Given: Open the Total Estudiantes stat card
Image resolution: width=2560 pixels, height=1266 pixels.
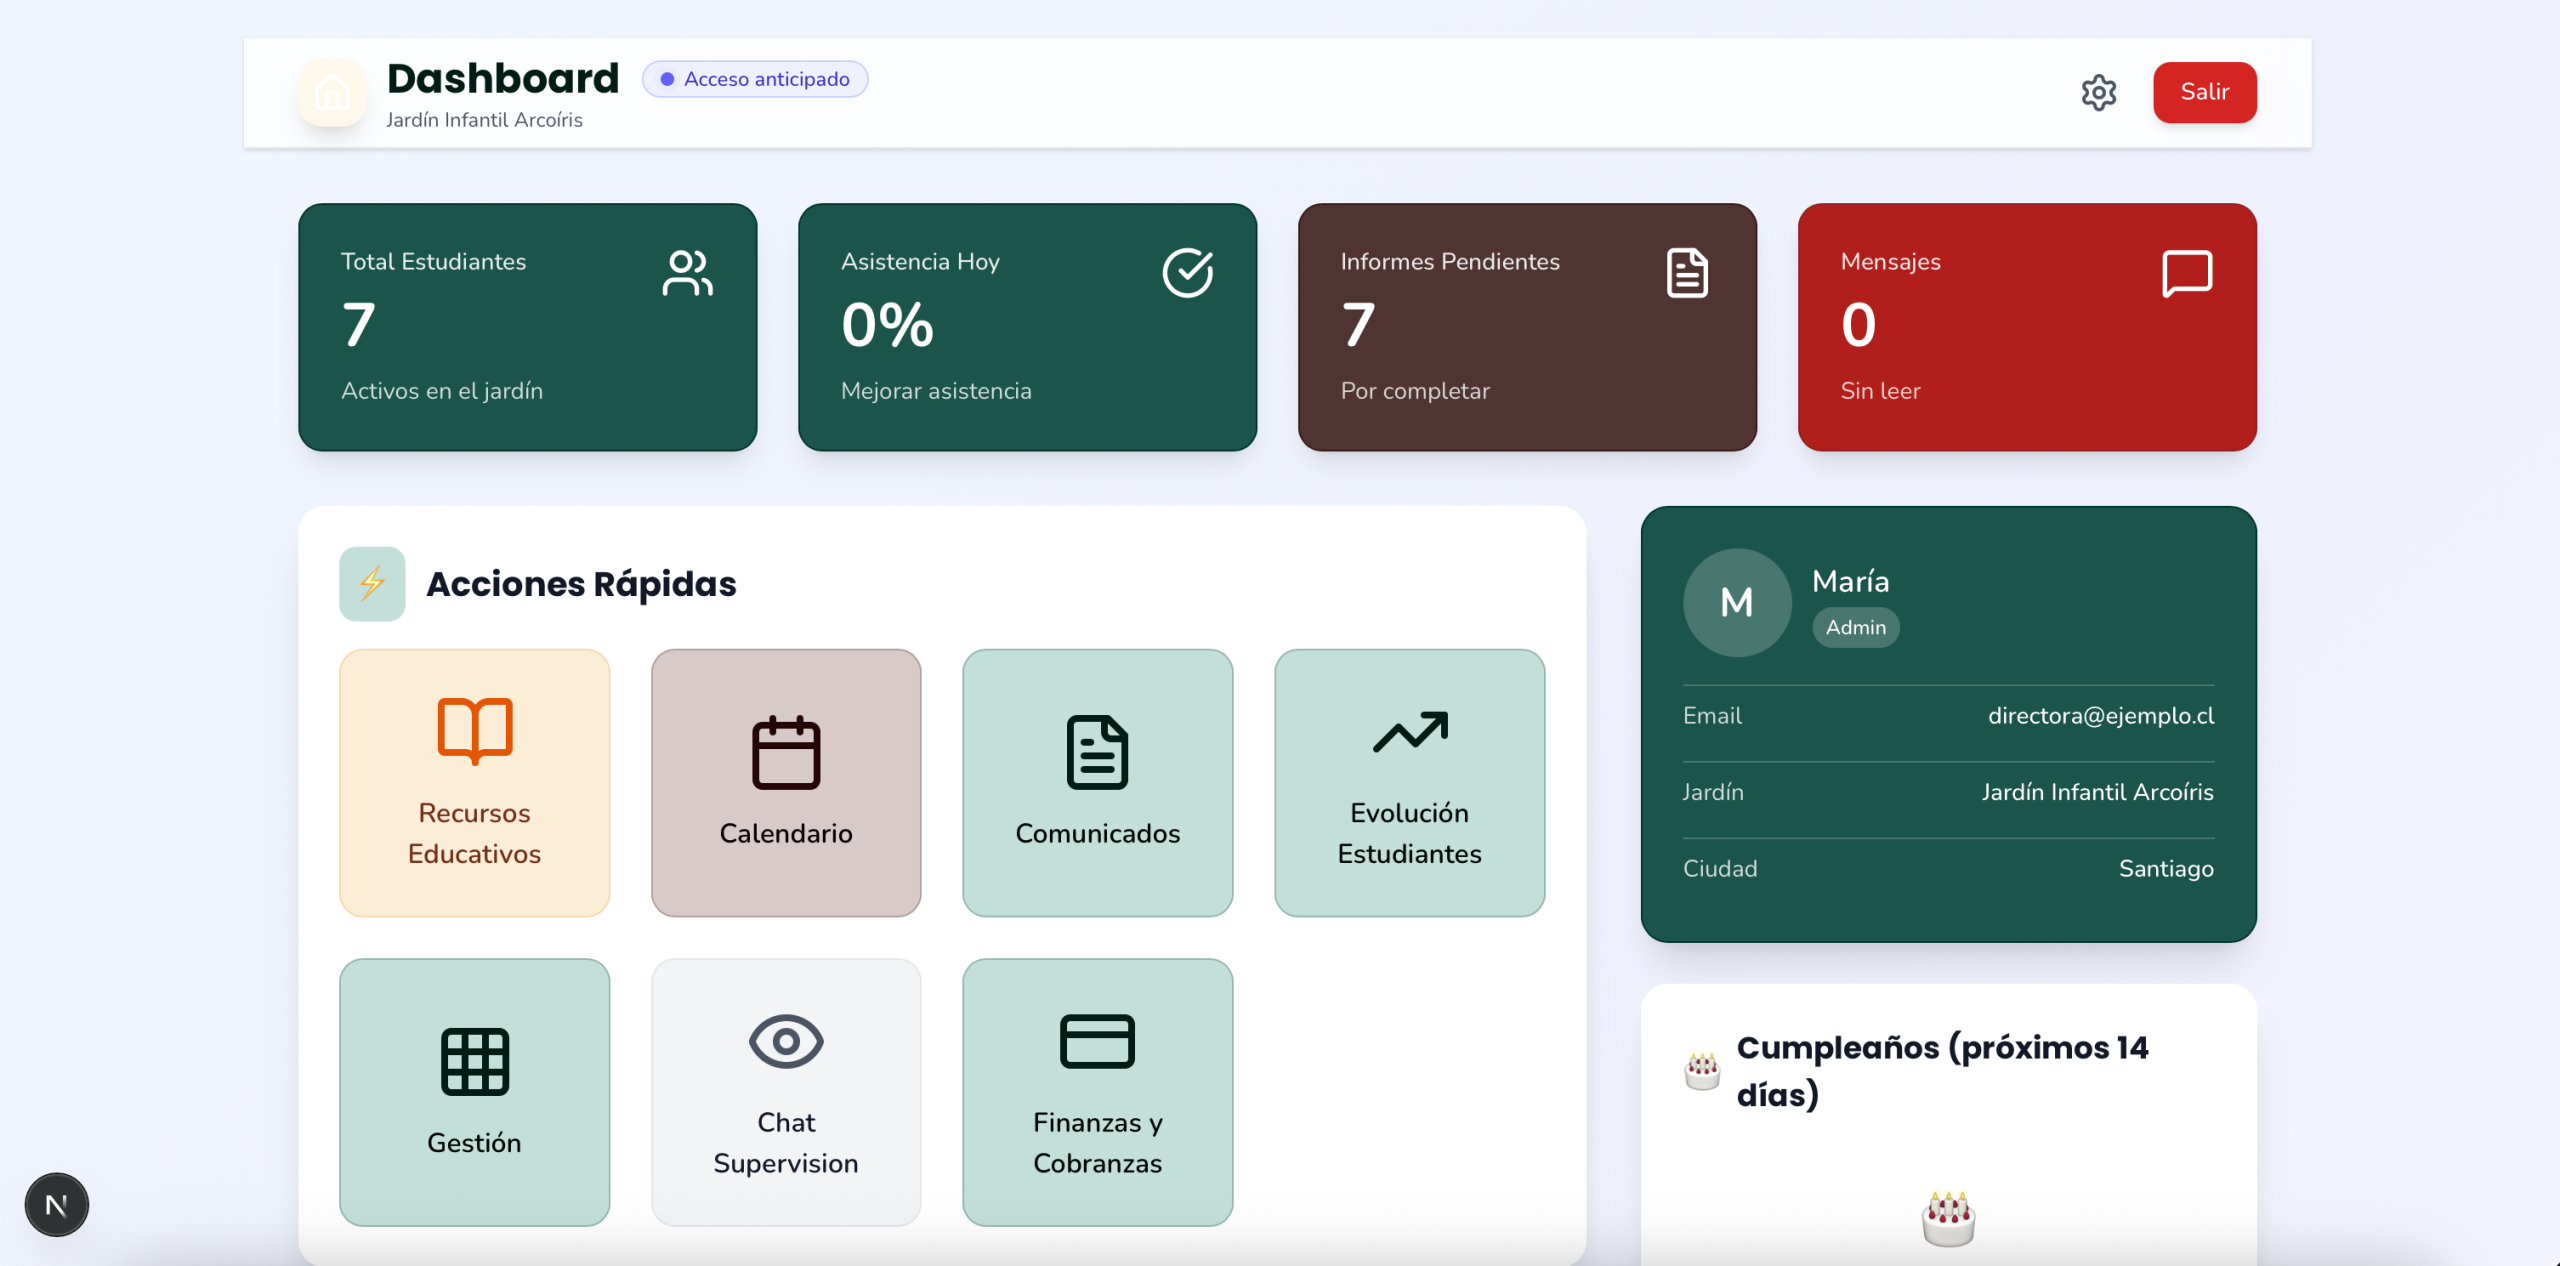Looking at the screenshot, I should [x=528, y=327].
